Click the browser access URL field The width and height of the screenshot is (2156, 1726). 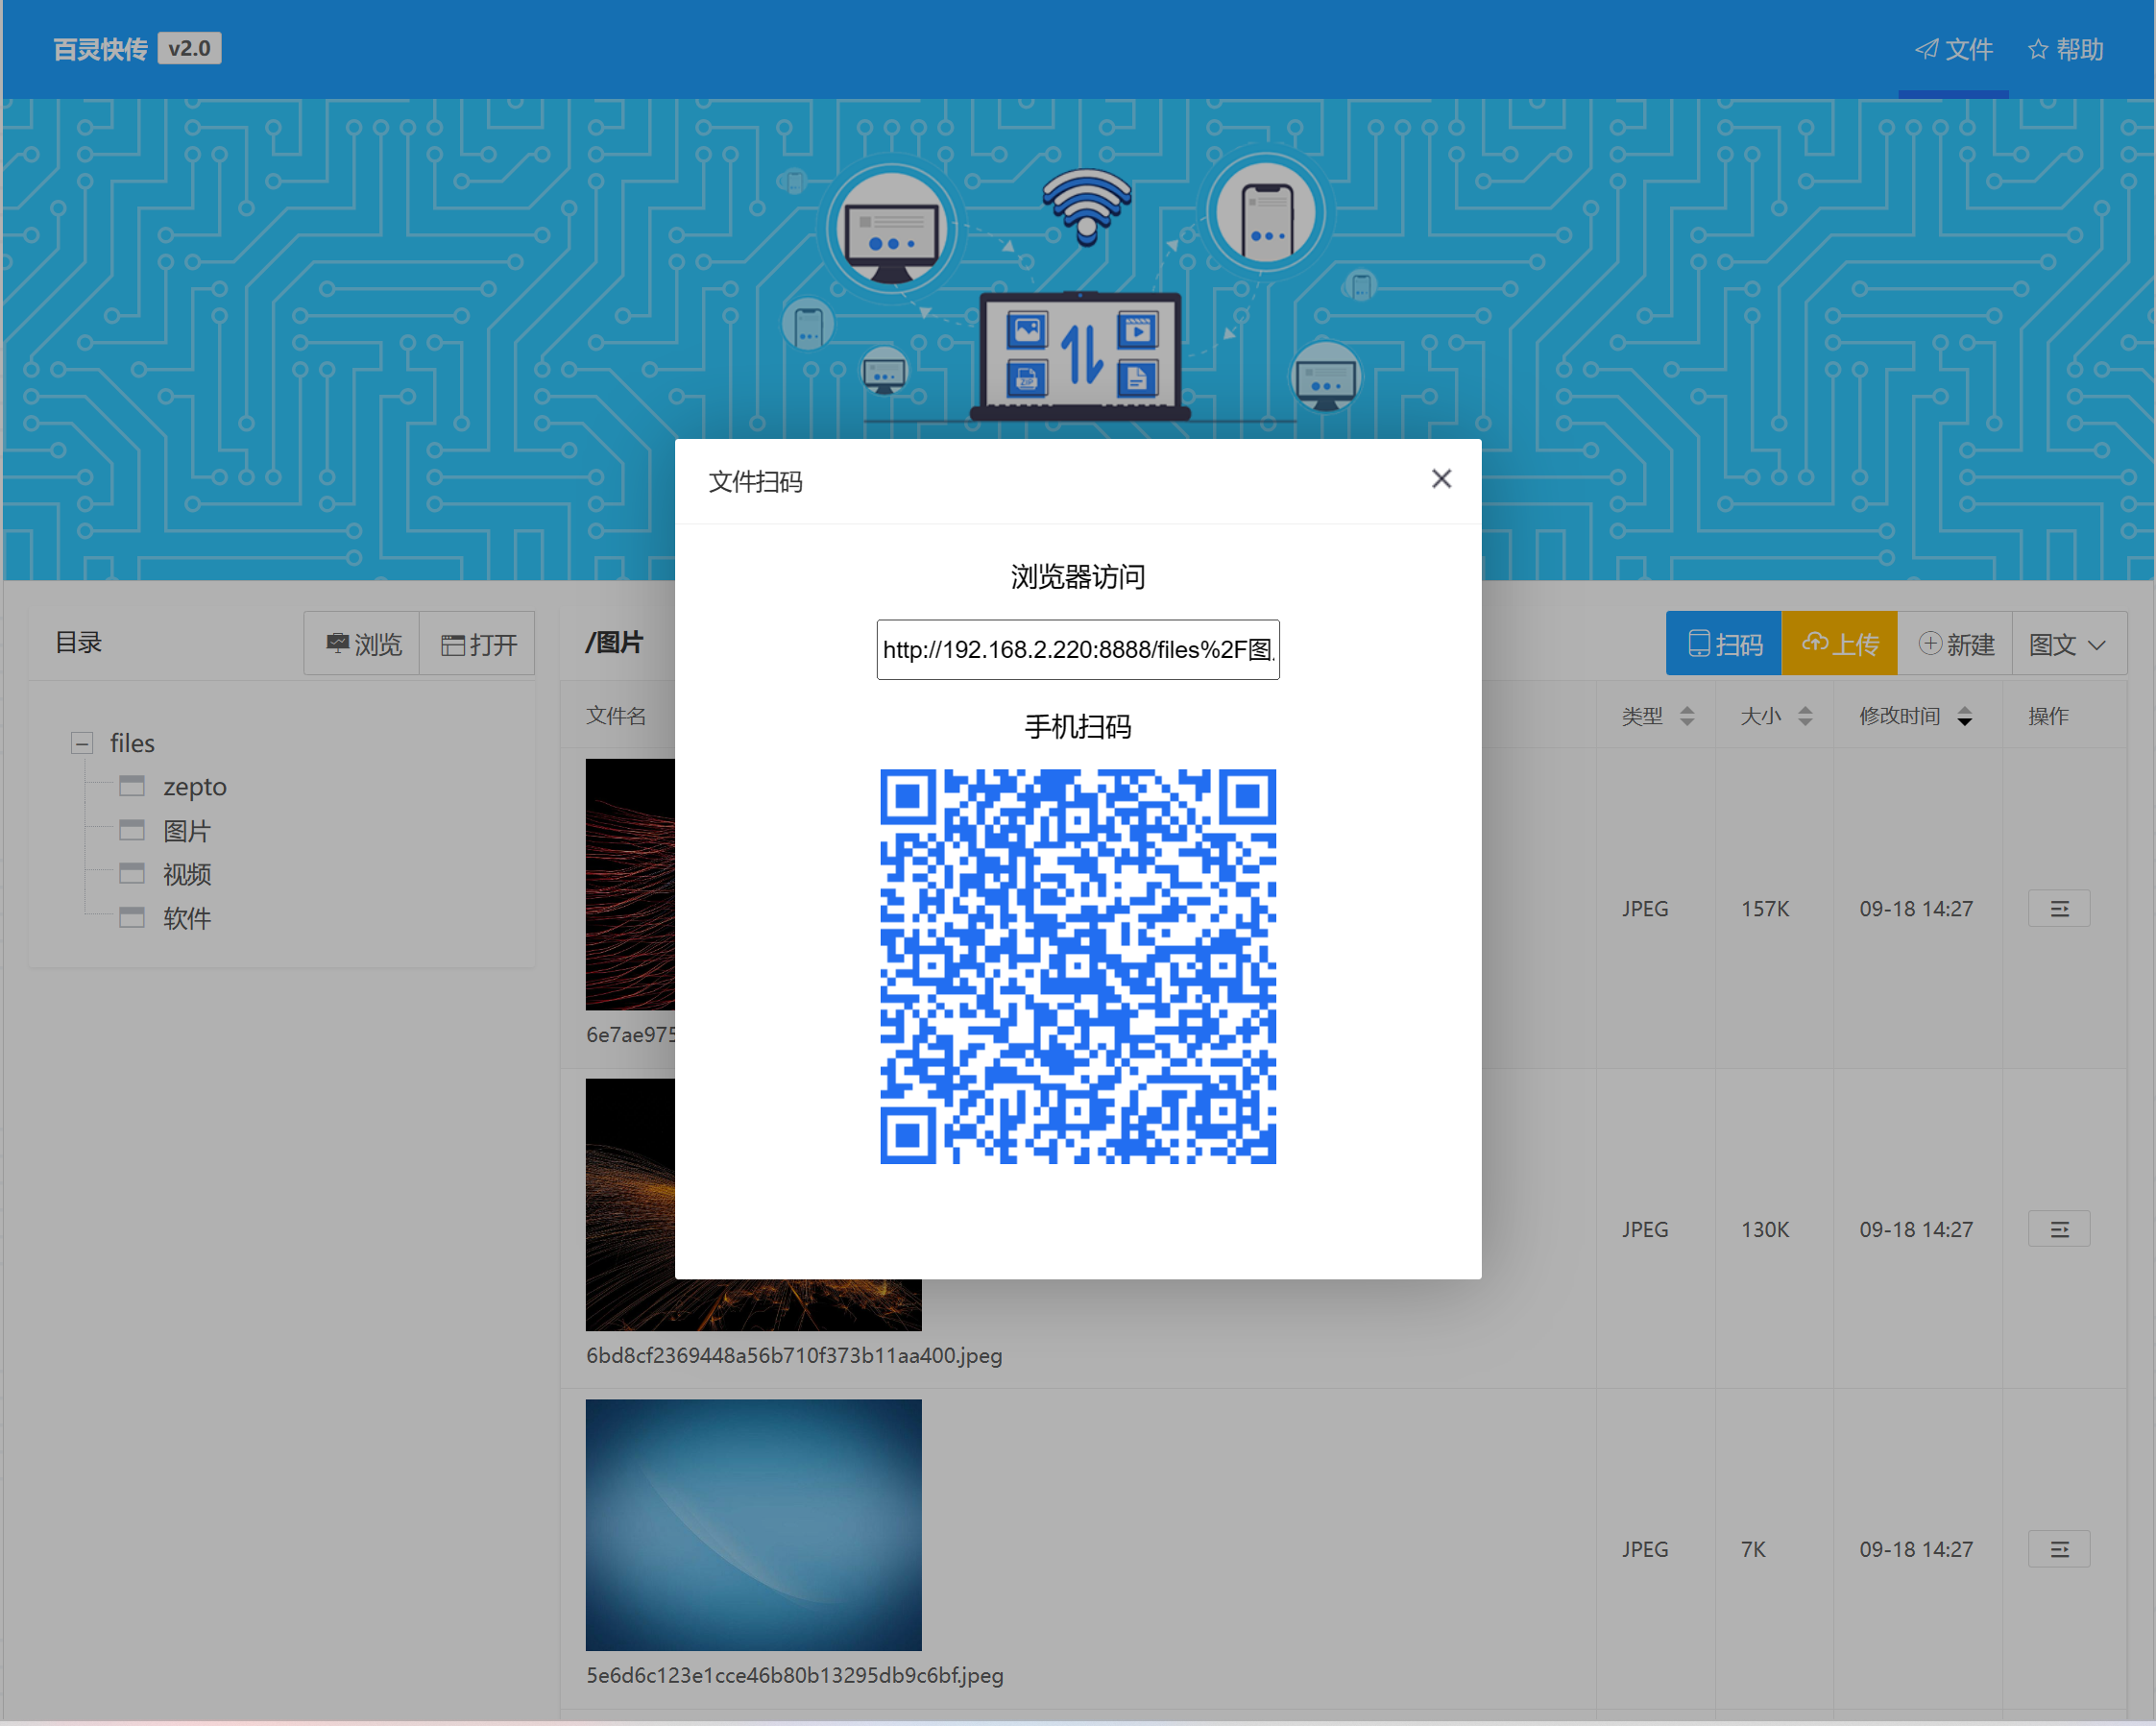(1077, 650)
